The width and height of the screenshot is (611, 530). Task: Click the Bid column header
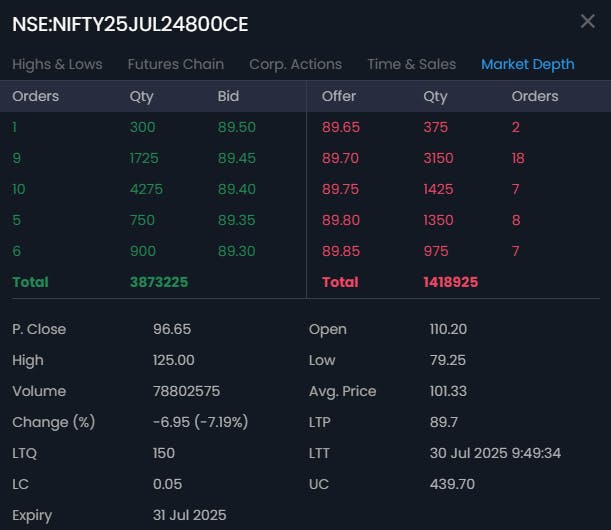[x=228, y=96]
